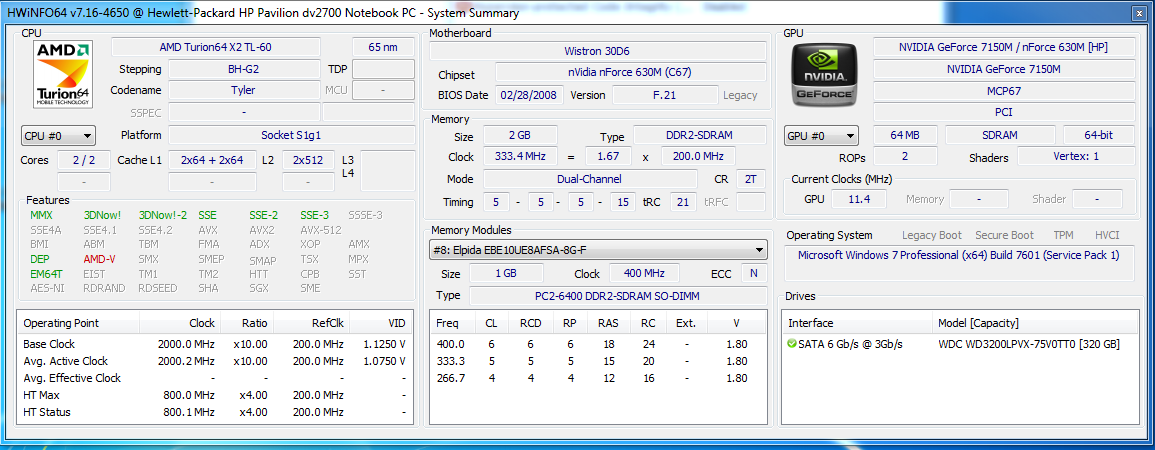Click the nVidia nForce 630M (C67) chipset field

[x=631, y=73]
